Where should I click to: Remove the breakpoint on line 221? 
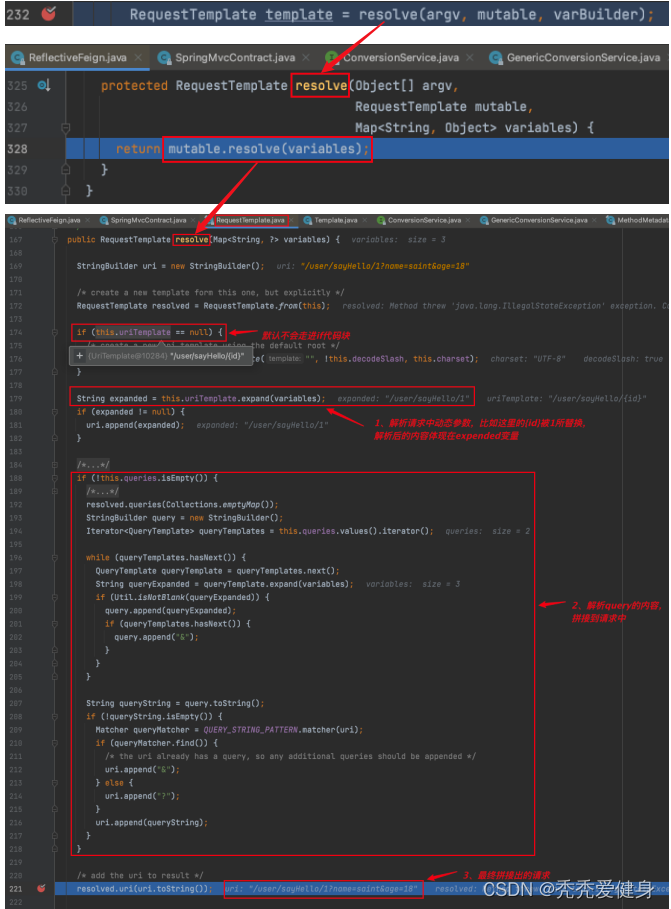41,888
